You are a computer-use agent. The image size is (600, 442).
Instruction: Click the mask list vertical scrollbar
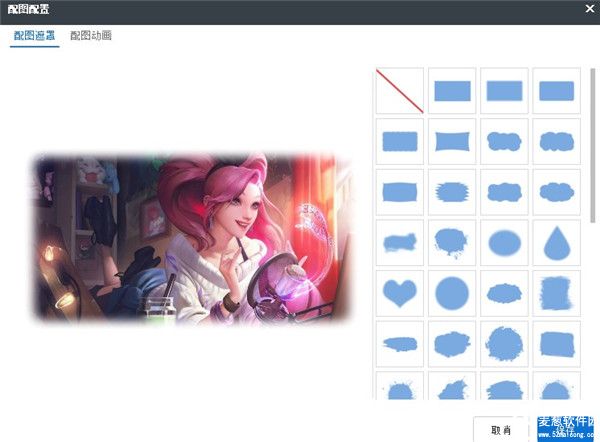(x=593, y=145)
